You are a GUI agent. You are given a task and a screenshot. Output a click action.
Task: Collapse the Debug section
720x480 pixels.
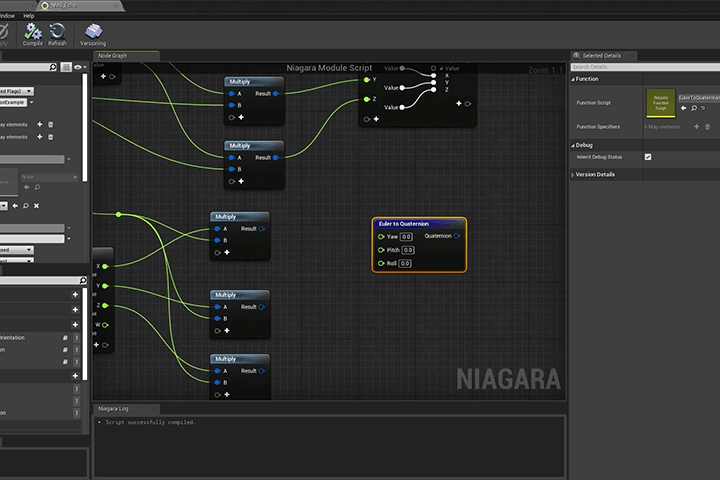[x=573, y=145]
